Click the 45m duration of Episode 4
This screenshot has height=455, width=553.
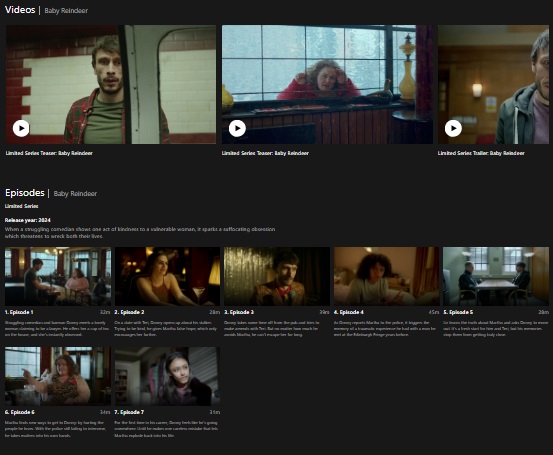point(434,312)
